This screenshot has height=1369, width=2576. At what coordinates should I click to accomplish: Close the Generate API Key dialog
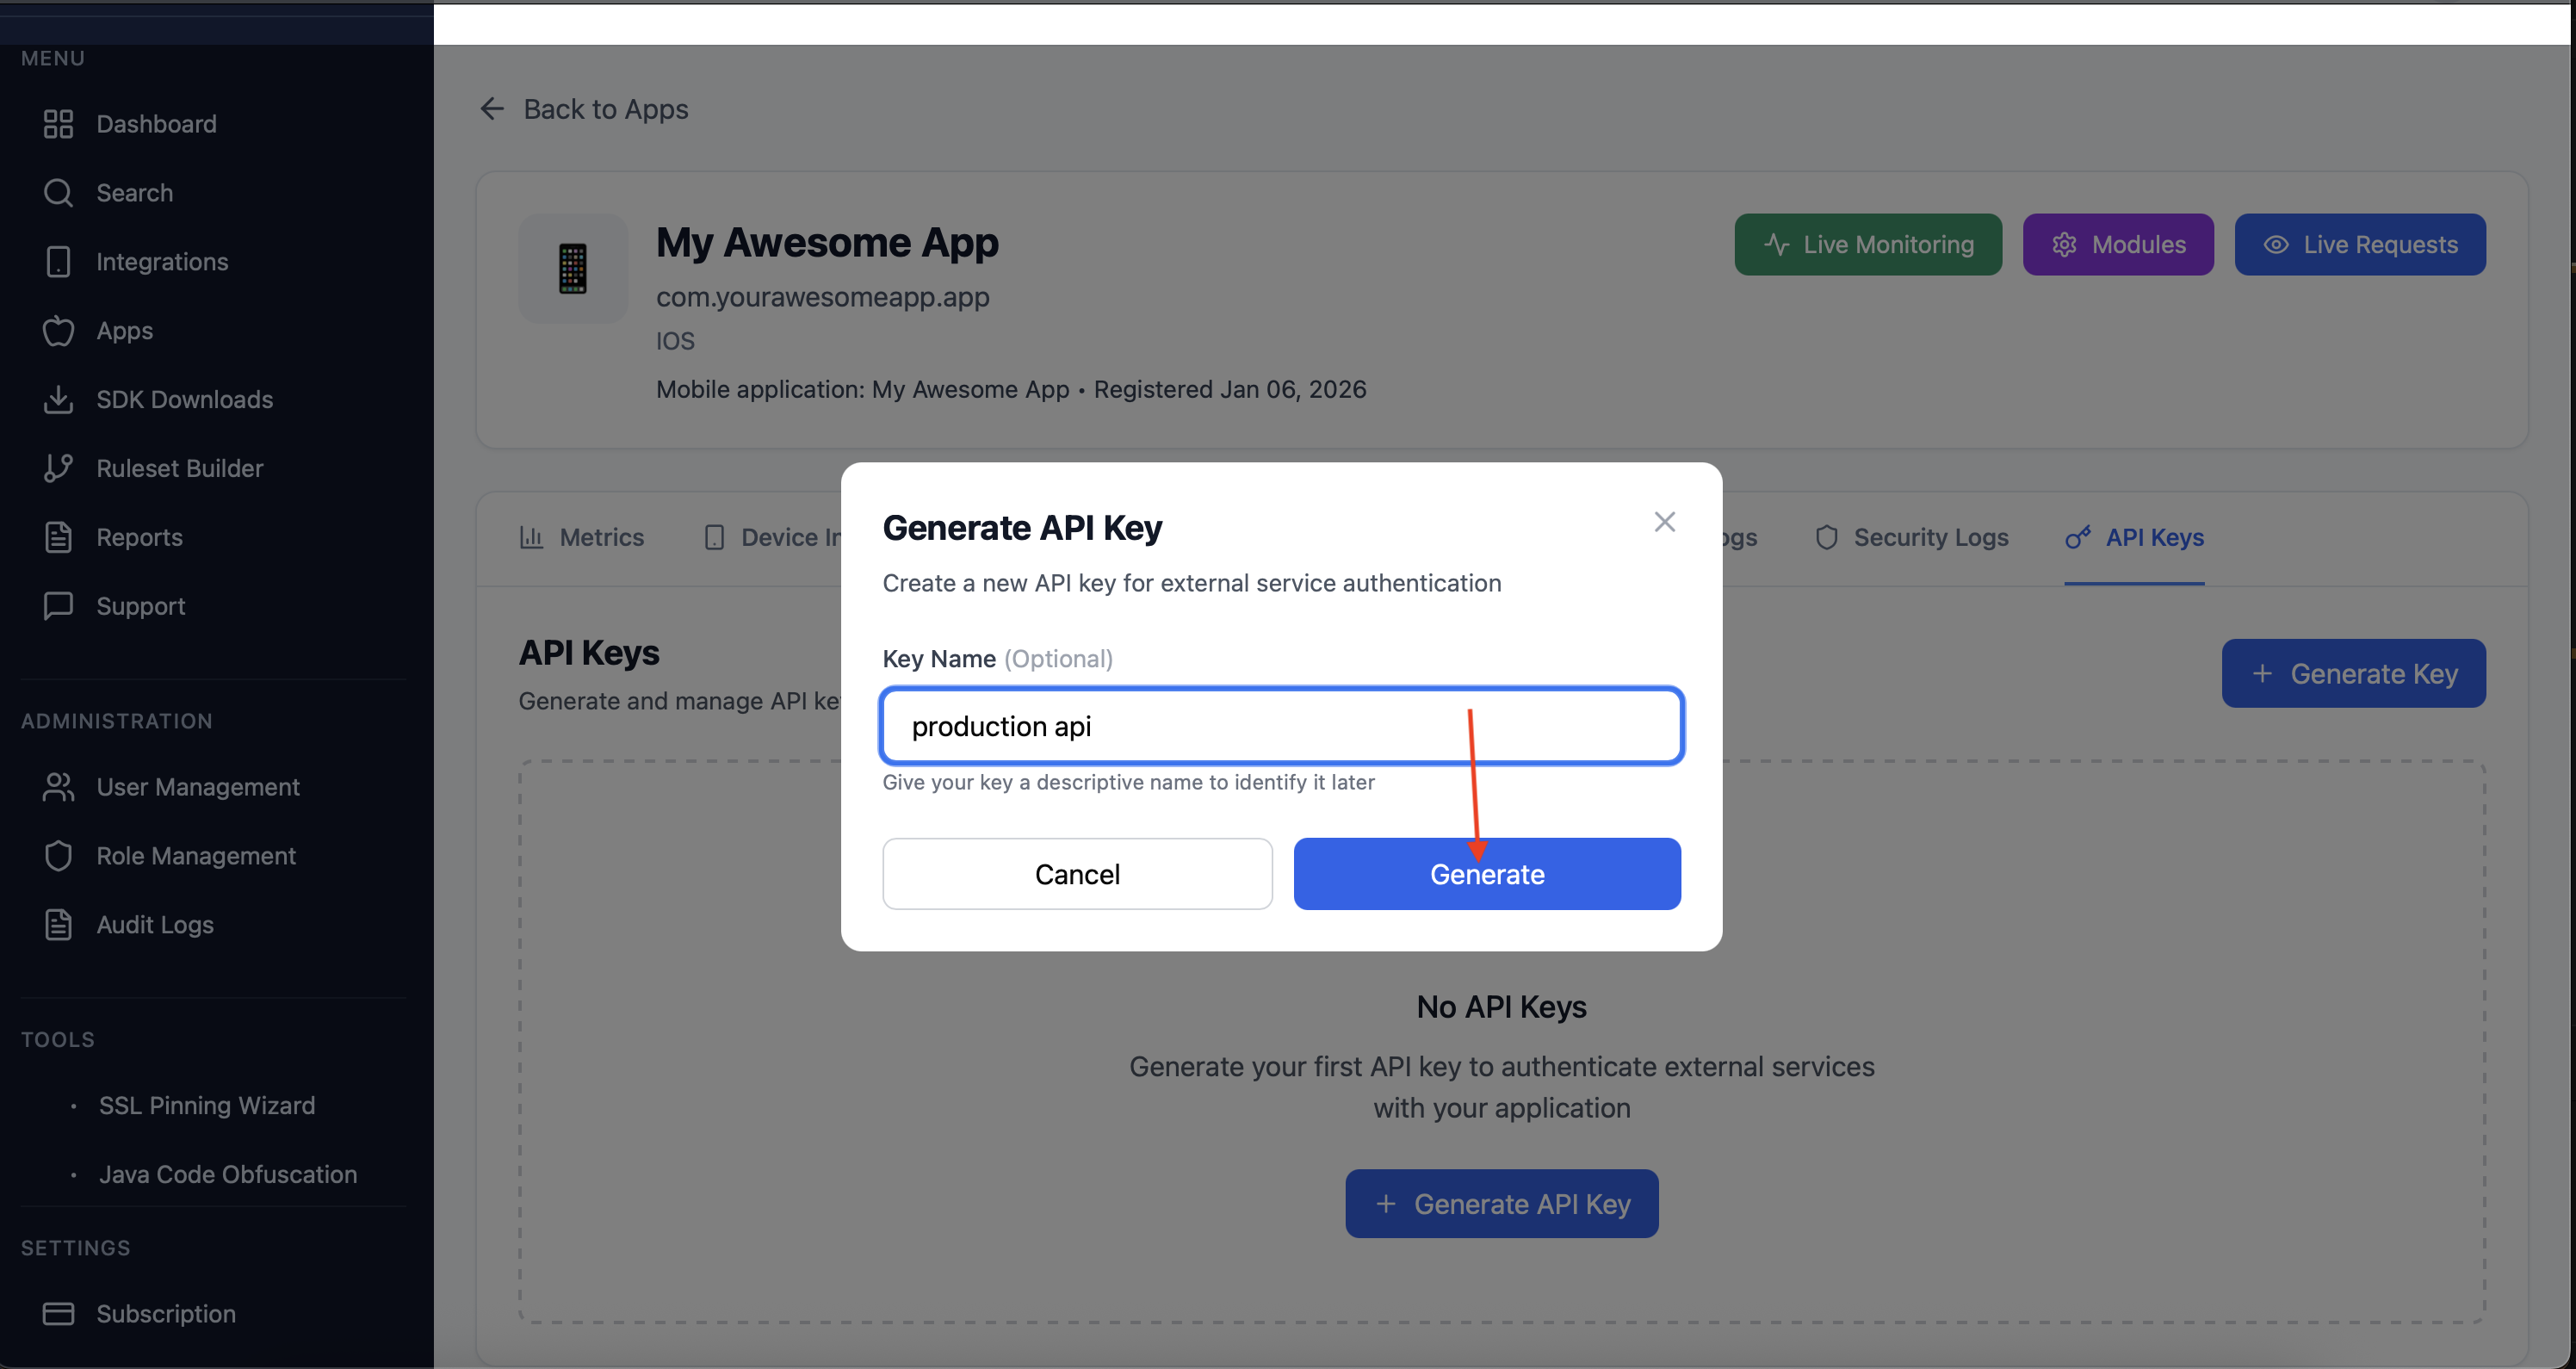coord(1665,522)
